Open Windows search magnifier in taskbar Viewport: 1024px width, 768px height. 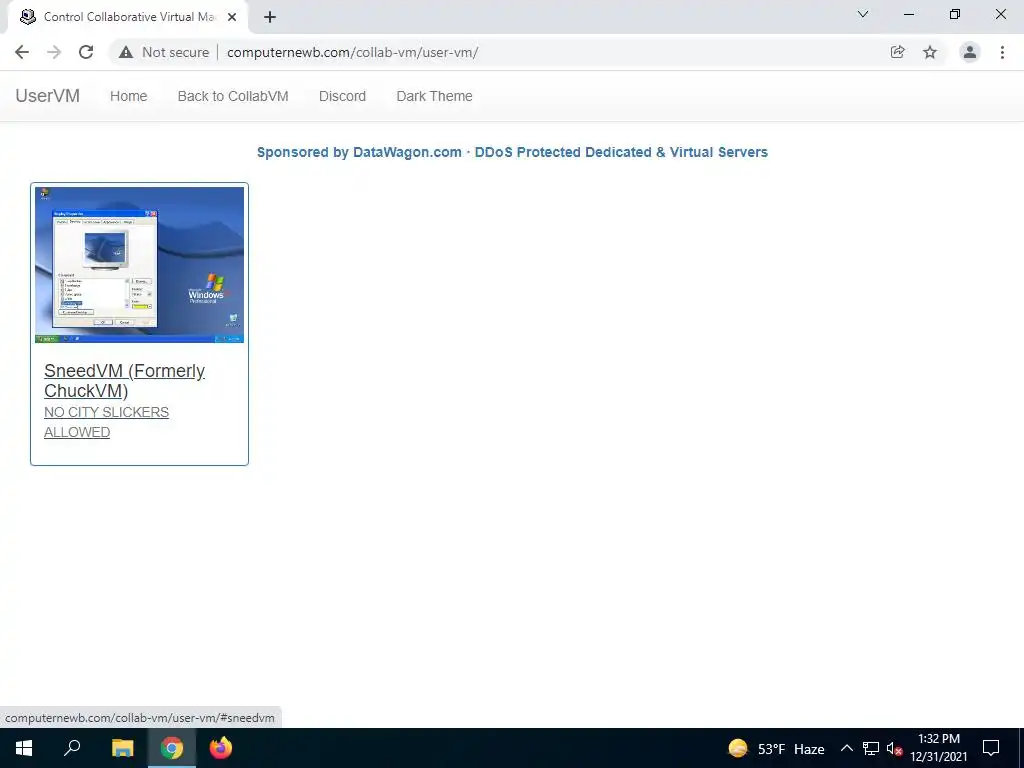point(72,748)
